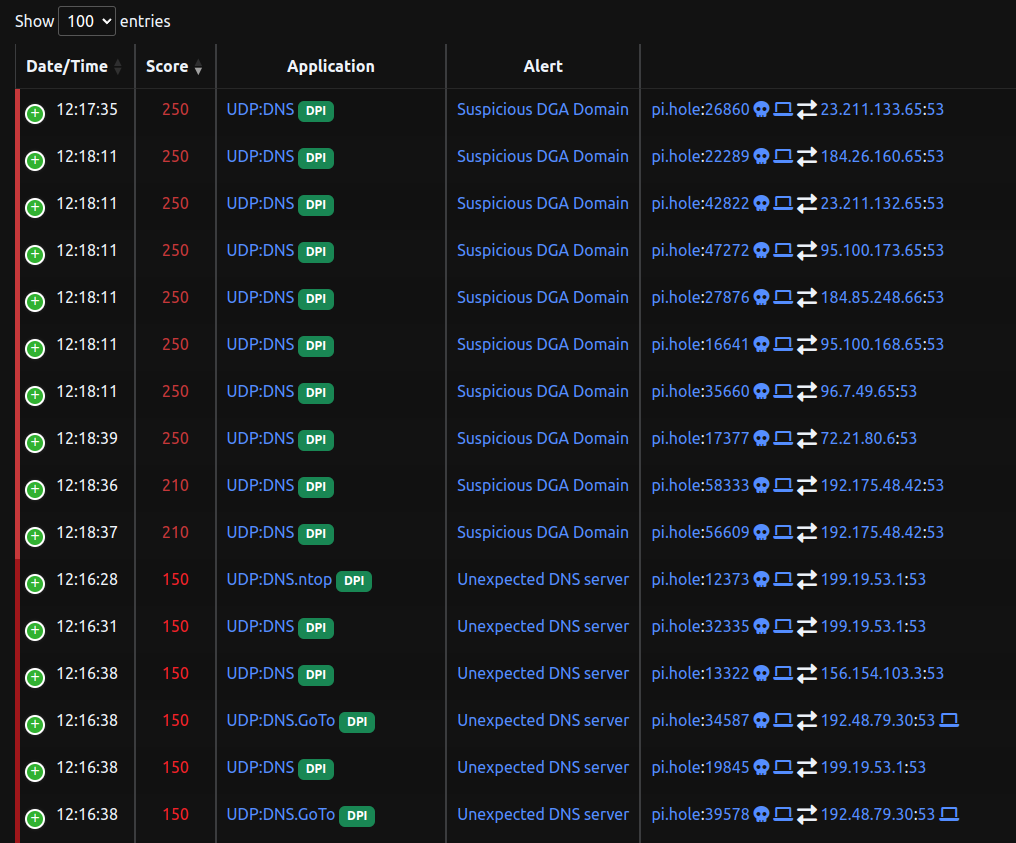Expand the pi.hole:34587 row plus icon
Image resolution: width=1016 pixels, height=843 pixels.
pos(35,724)
